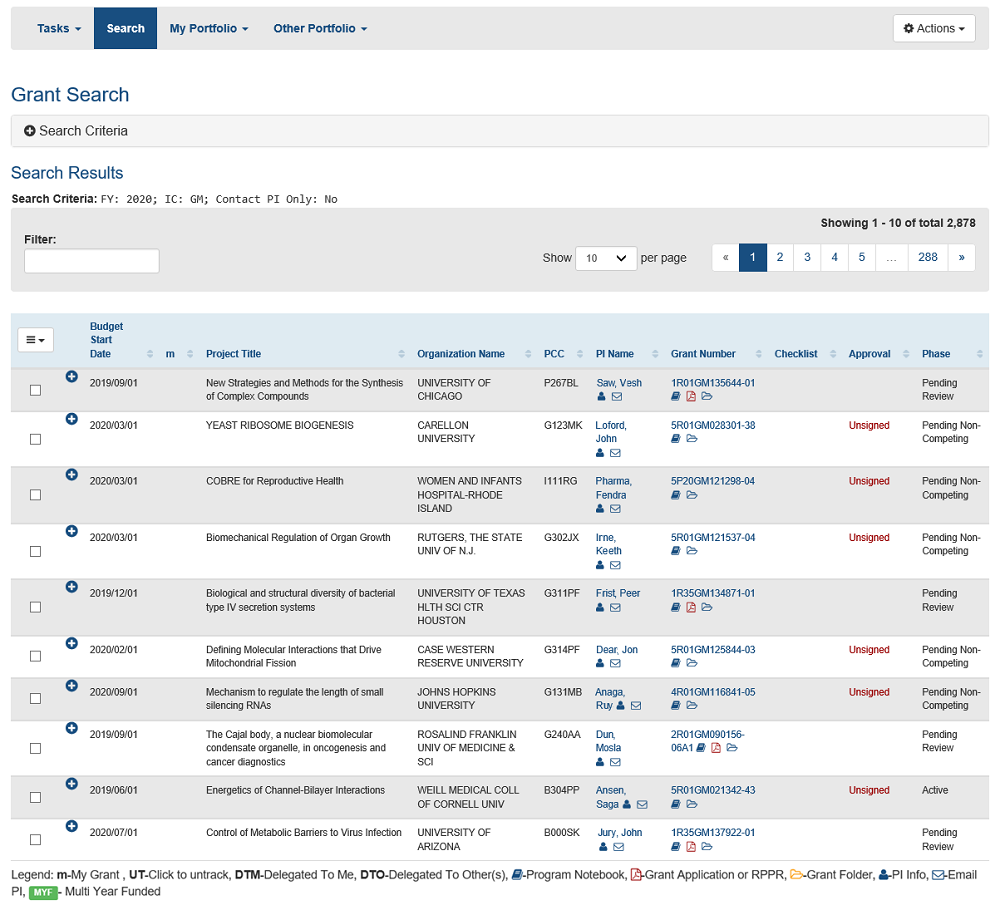Email PI Dear, Jon via envelope icon
This screenshot has height=905, width=1000.
coord(616,663)
